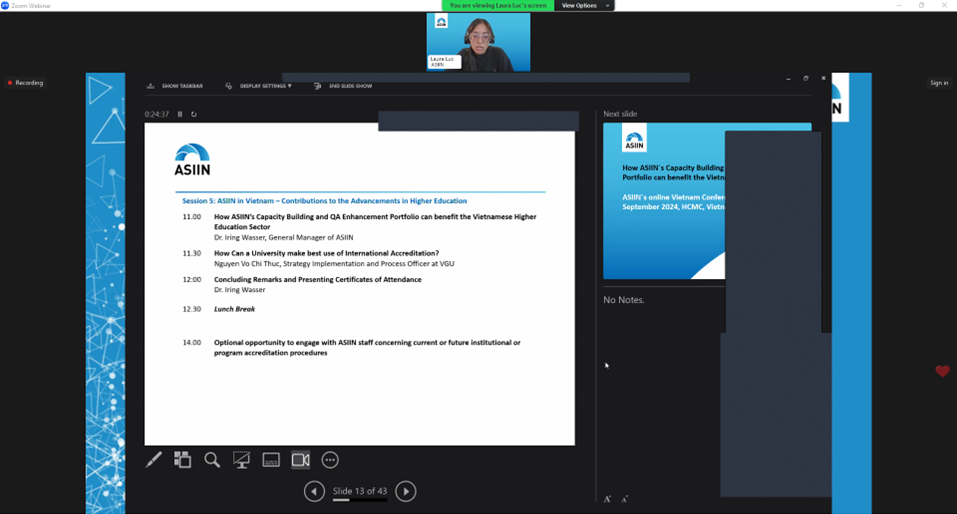The width and height of the screenshot is (957, 514).
Task: Go to the previous slide
Action: click(x=314, y=491)
